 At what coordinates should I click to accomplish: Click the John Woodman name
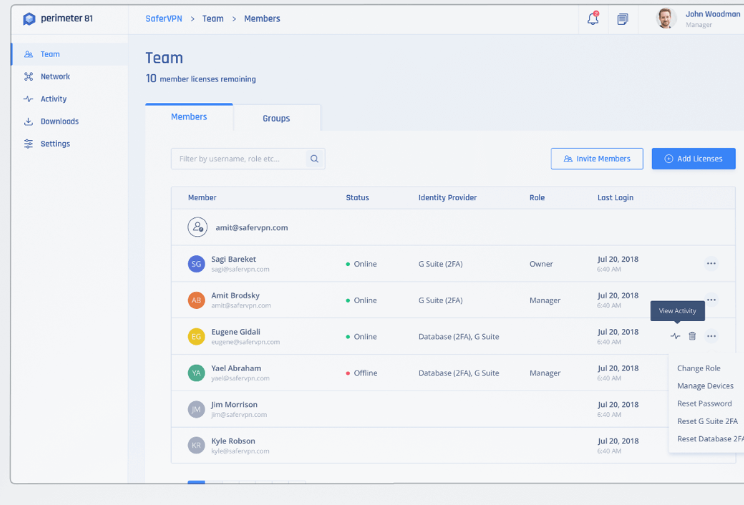click(713, 14)
